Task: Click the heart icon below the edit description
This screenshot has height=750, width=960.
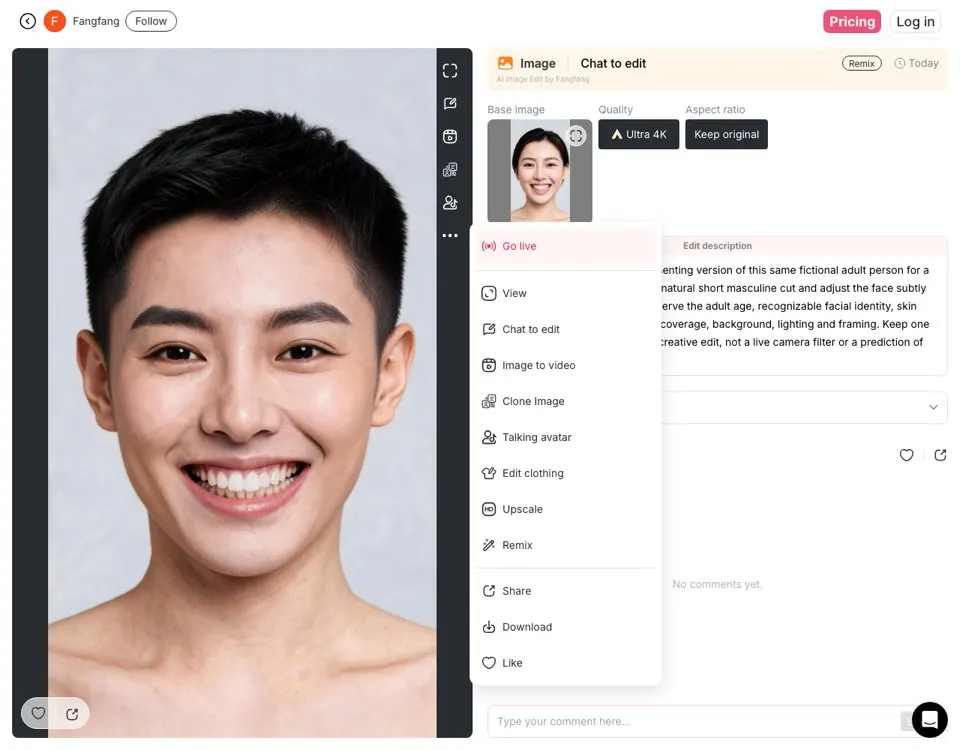Action: (906, 455)
